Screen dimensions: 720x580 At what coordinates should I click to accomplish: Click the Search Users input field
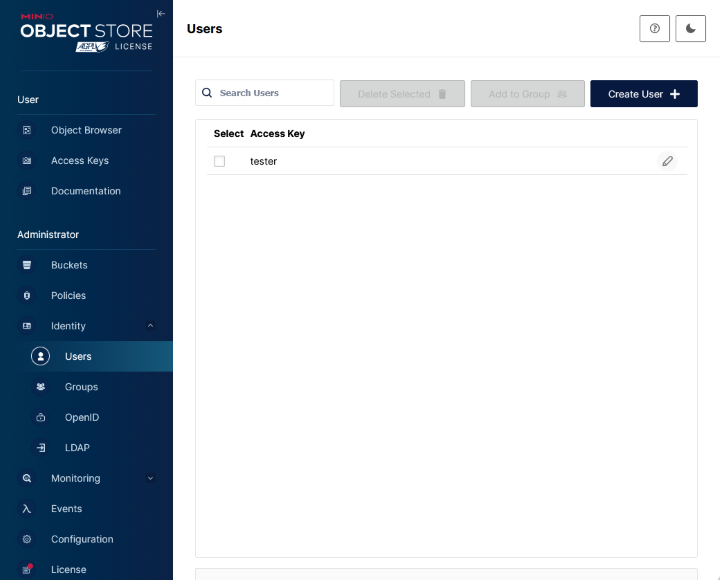pos(272,93)
